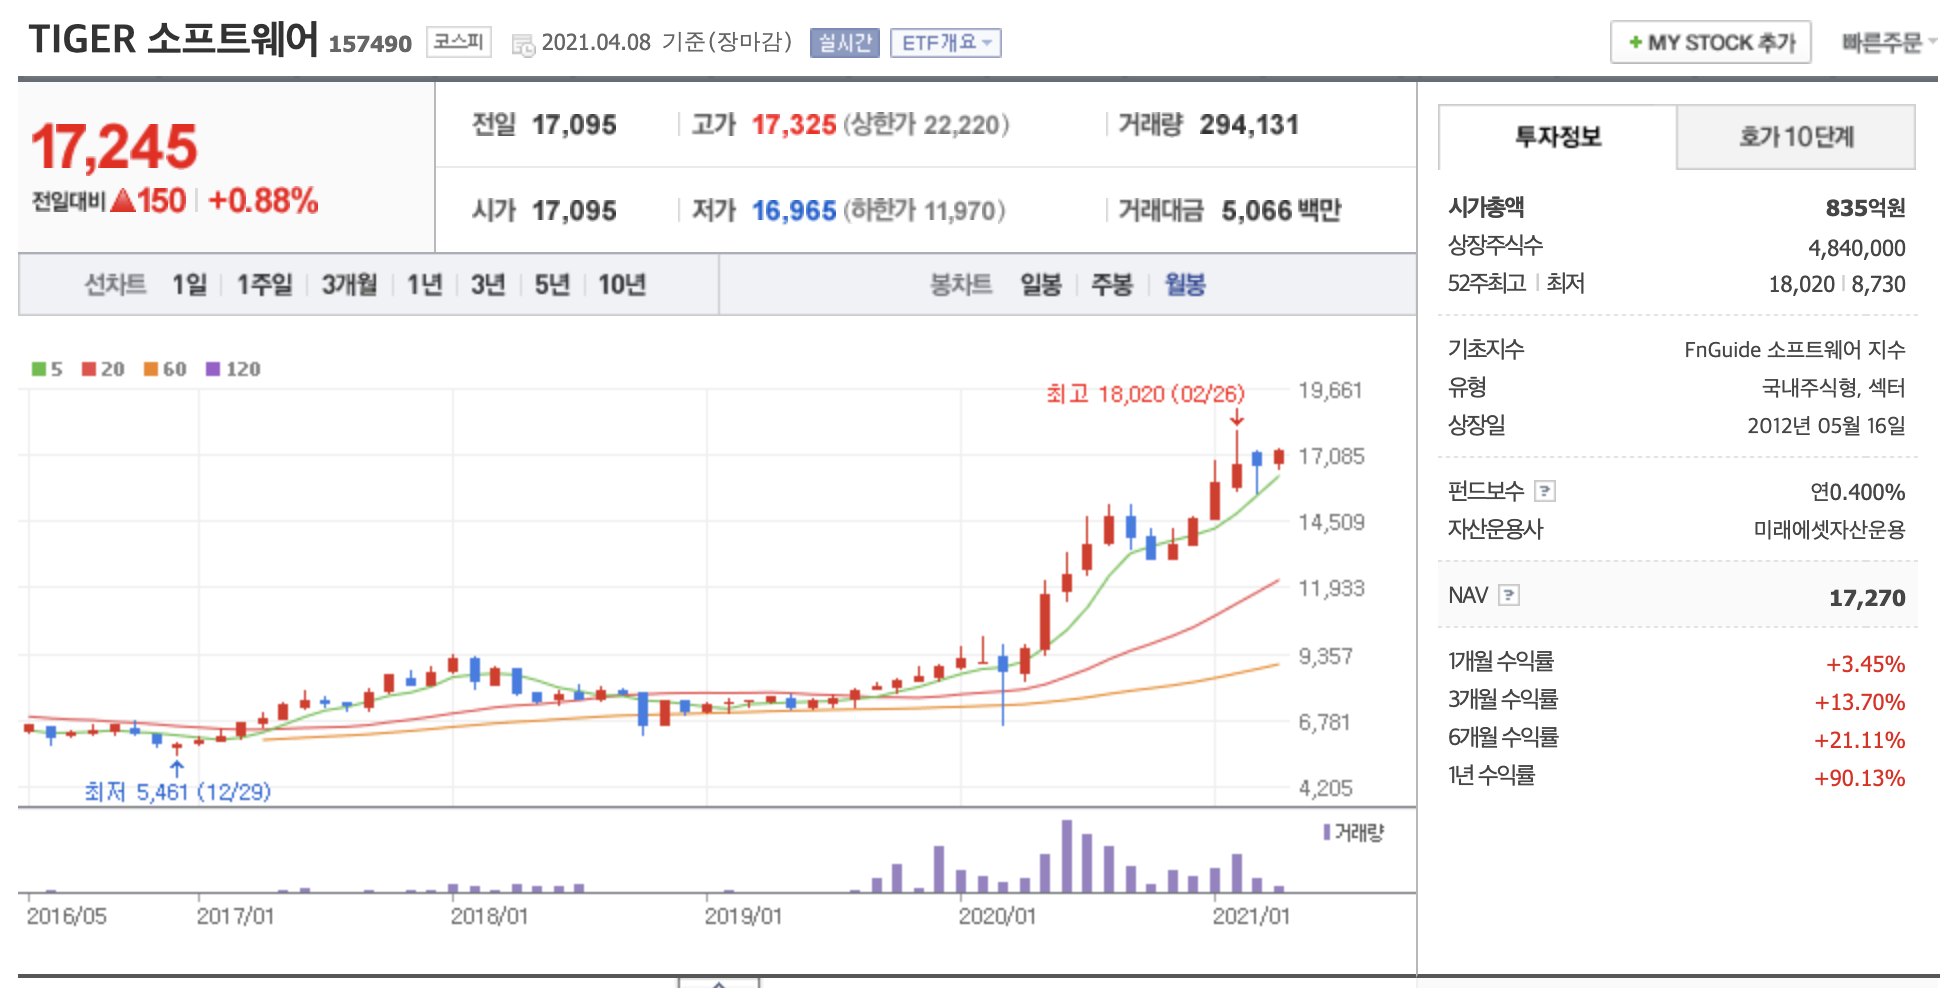Viewport: 1948px width, 988px height.
Task: Click the 저가 value 16,965
Action: tap(794, 211)
